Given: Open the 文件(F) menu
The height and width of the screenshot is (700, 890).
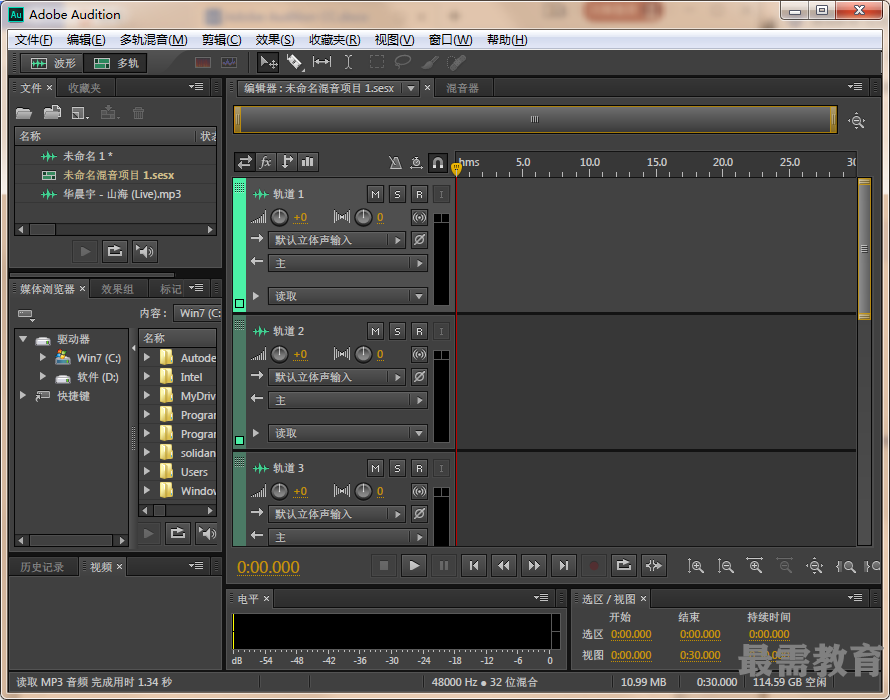Looking at the screenshot, I should pyautogui.click(x=33, y=40).
